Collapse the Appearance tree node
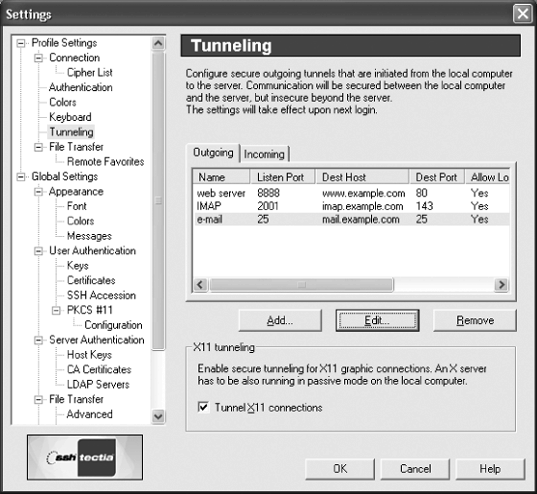This screenshot has height=494, width=537. 39,192
